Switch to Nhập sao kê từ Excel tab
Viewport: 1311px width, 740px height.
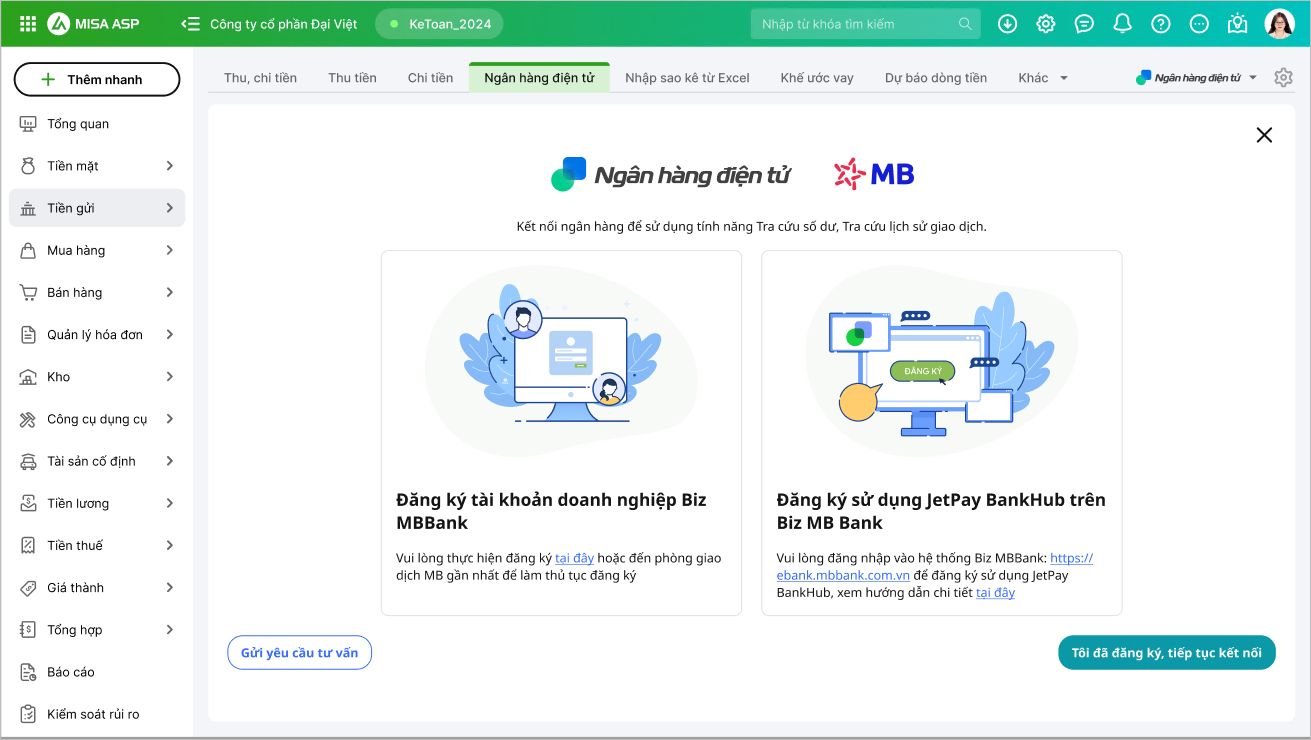coord(687,78)
